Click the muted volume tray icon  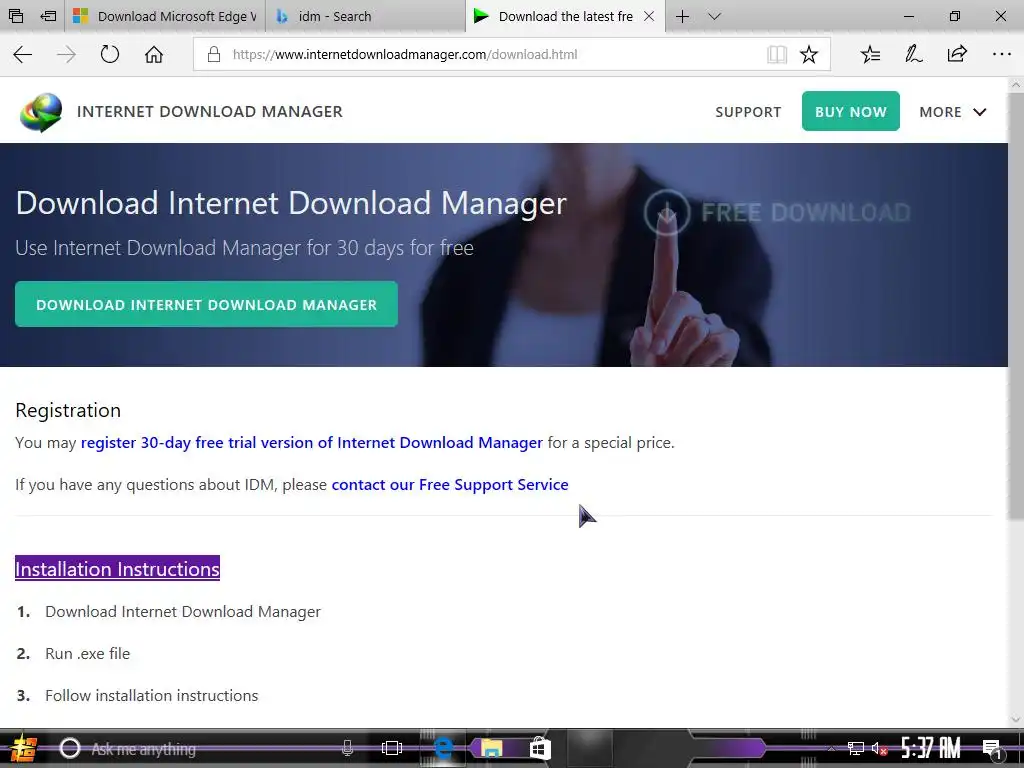coord(879,749)
